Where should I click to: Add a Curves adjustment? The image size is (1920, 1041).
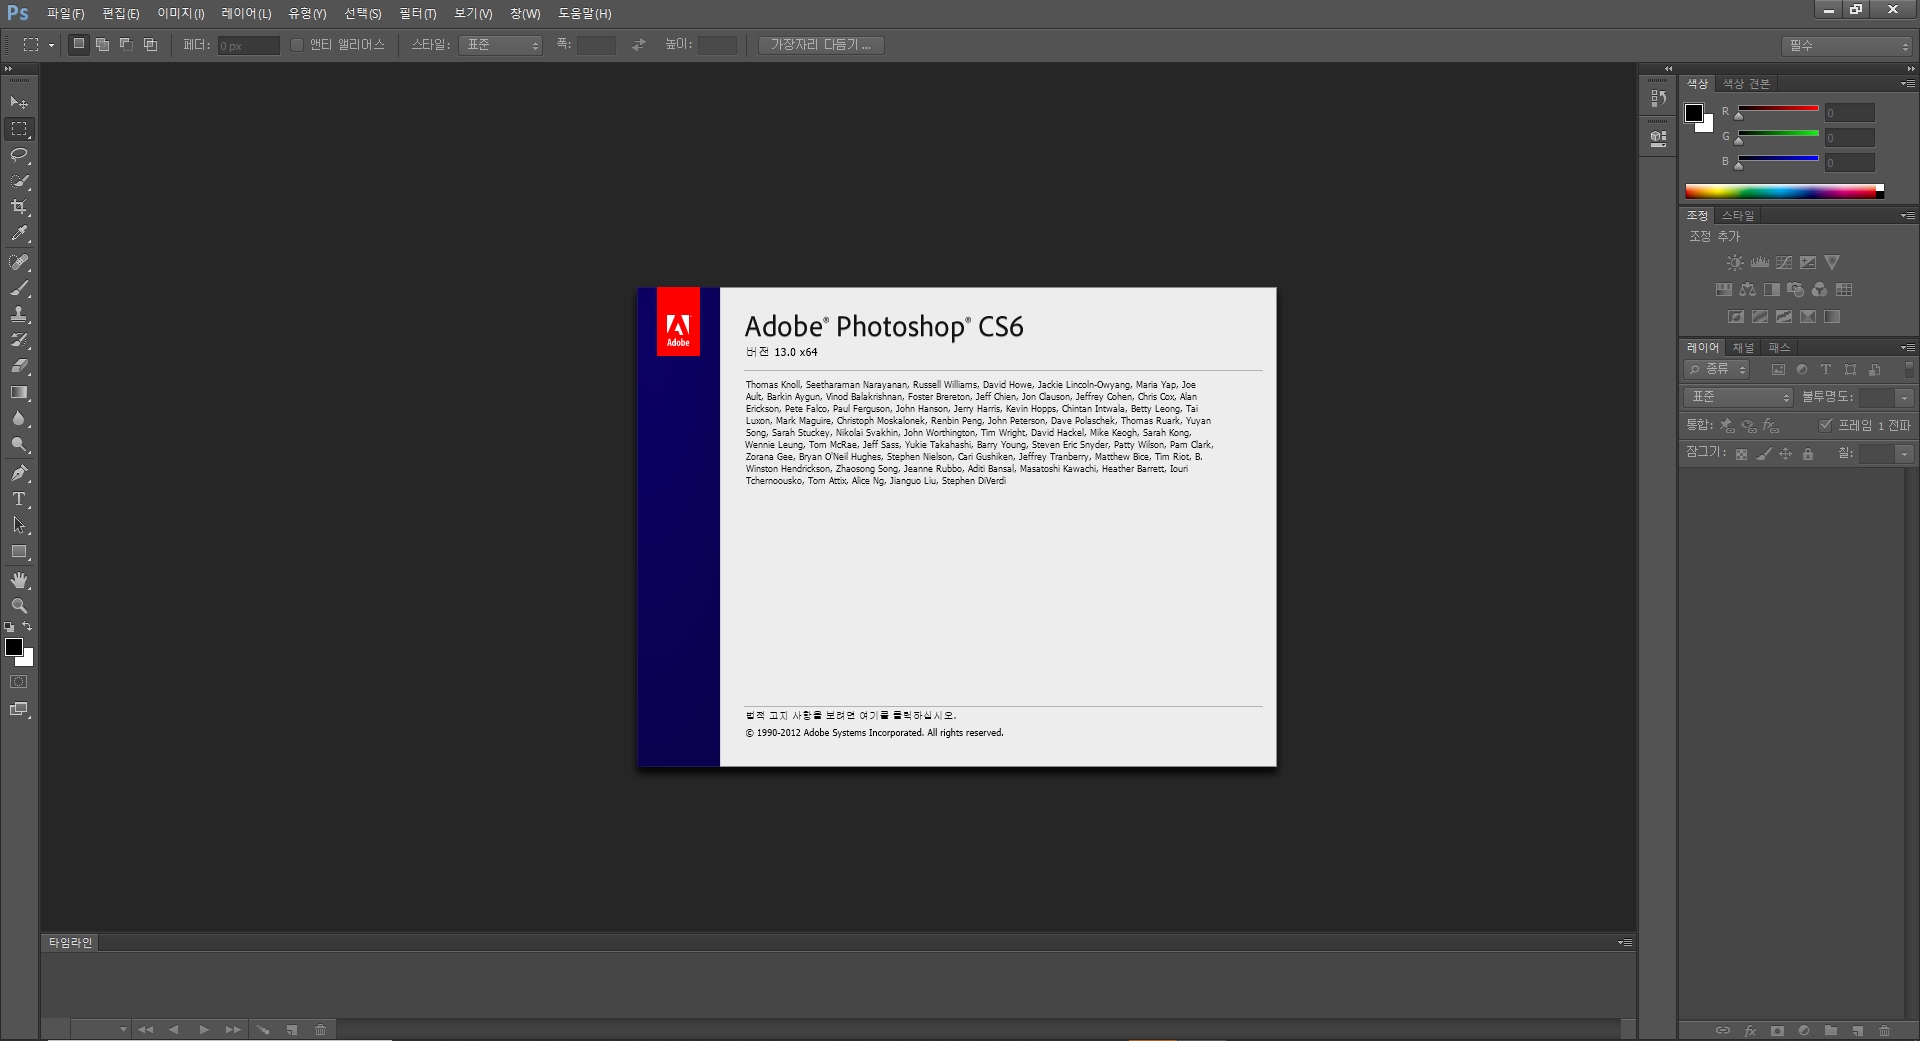point(1783,263)
